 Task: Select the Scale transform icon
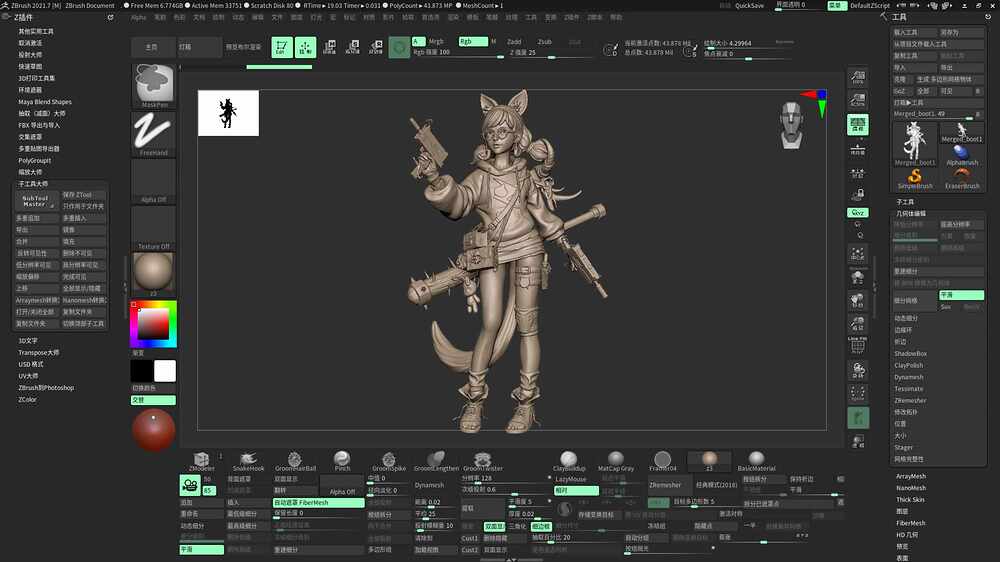click(353, 47)
